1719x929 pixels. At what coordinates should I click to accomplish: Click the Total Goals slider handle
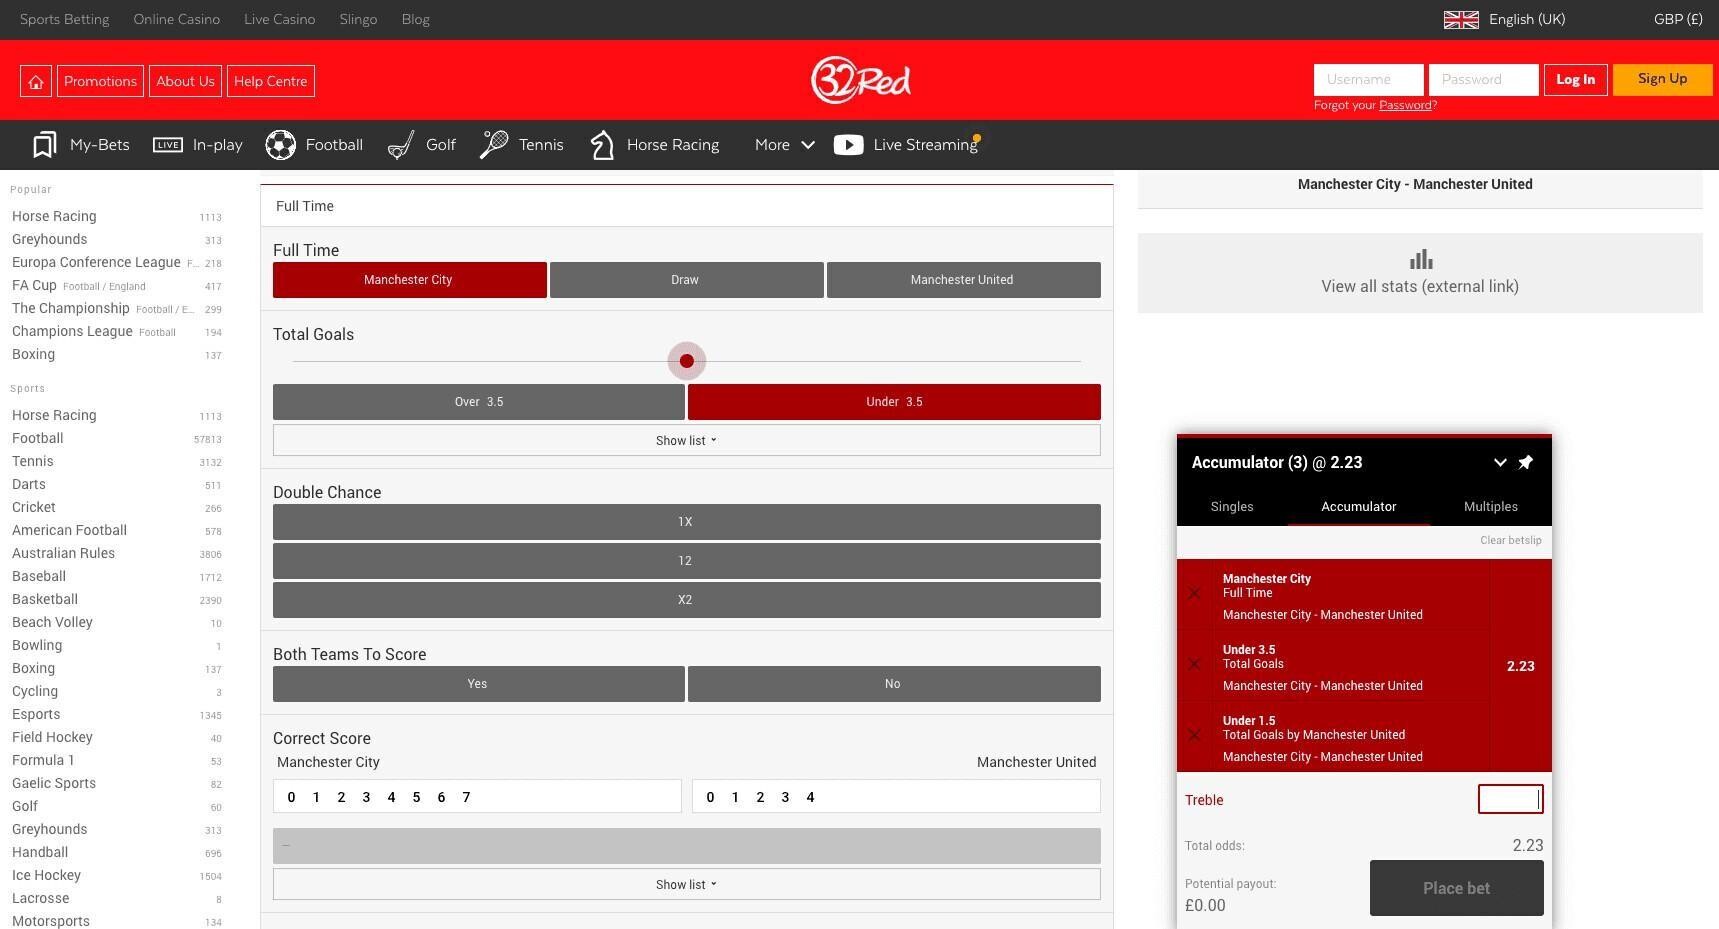[x=687, y=361]
